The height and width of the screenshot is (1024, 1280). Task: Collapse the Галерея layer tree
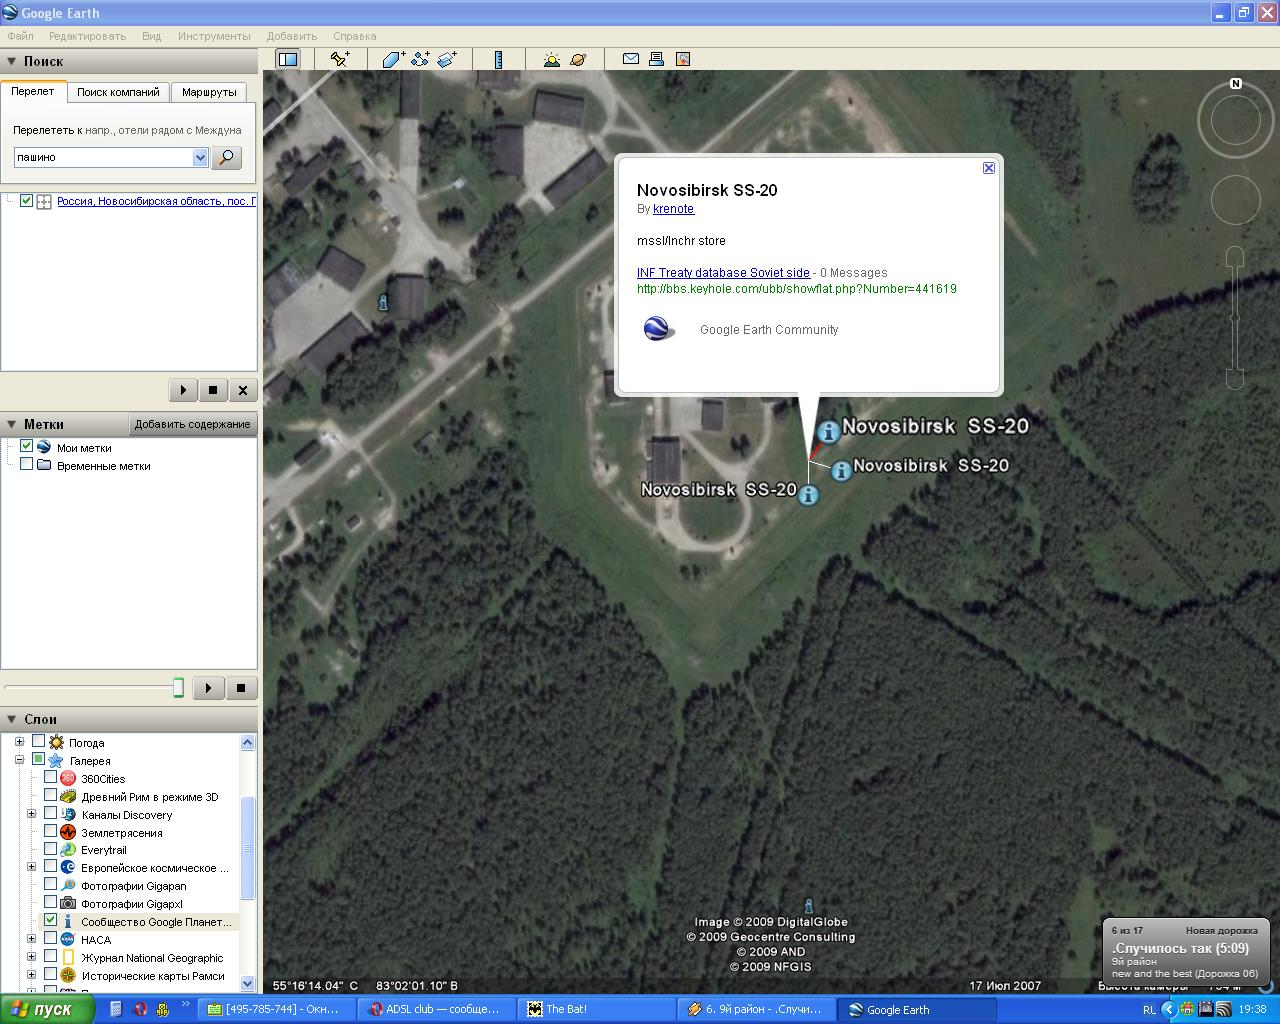[19, 760]
